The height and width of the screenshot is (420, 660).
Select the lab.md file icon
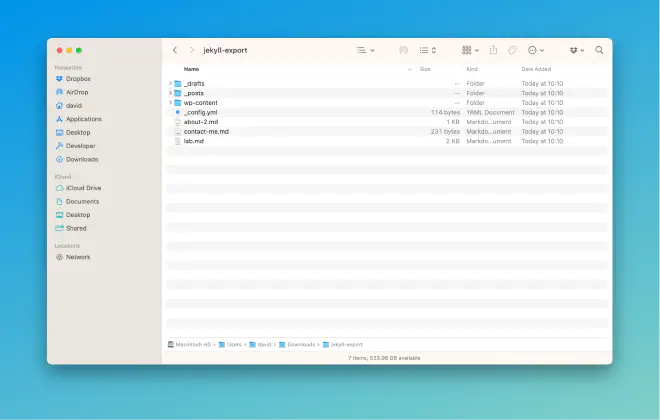[178, 141]
